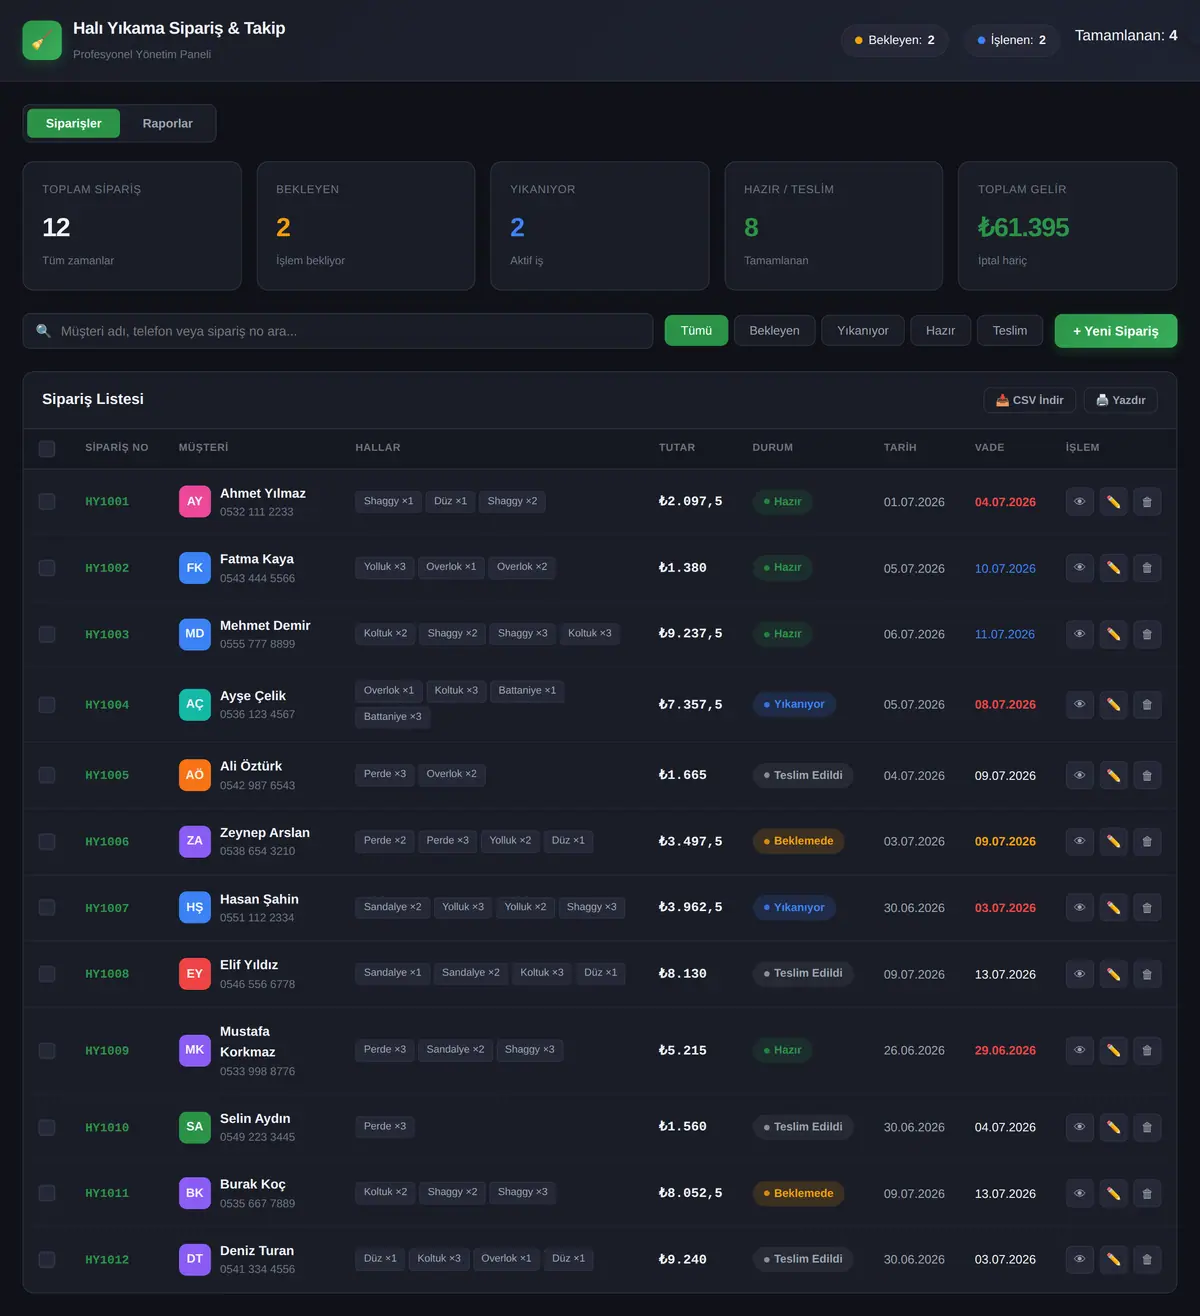This screenshot has height=1316, width=1200.
Task: View Hasan Şahin's order HY1007
Action: coord(1079,908)
